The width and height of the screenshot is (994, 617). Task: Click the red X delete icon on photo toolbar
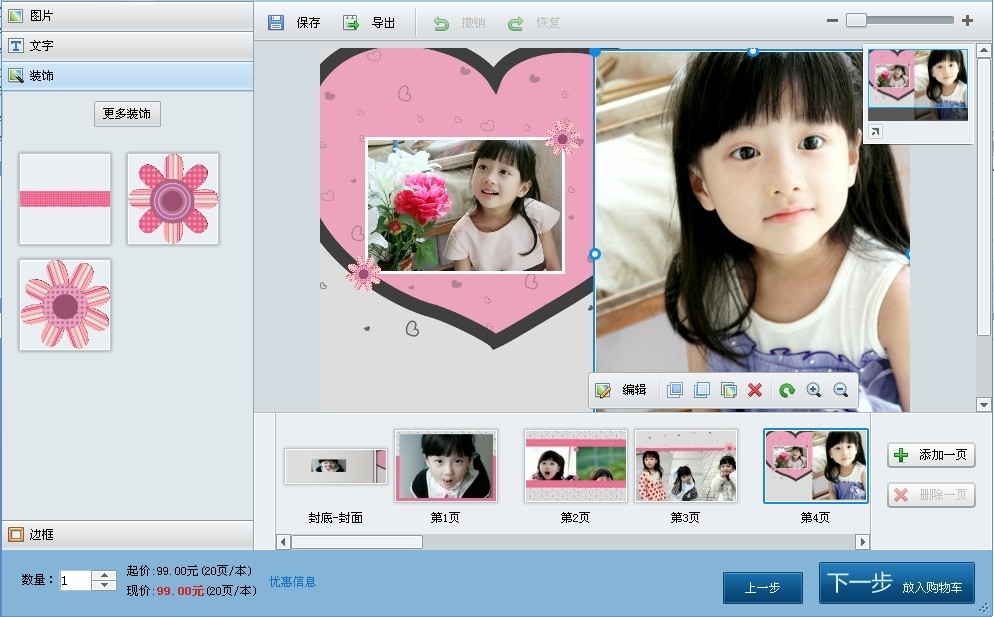(755, 390)
